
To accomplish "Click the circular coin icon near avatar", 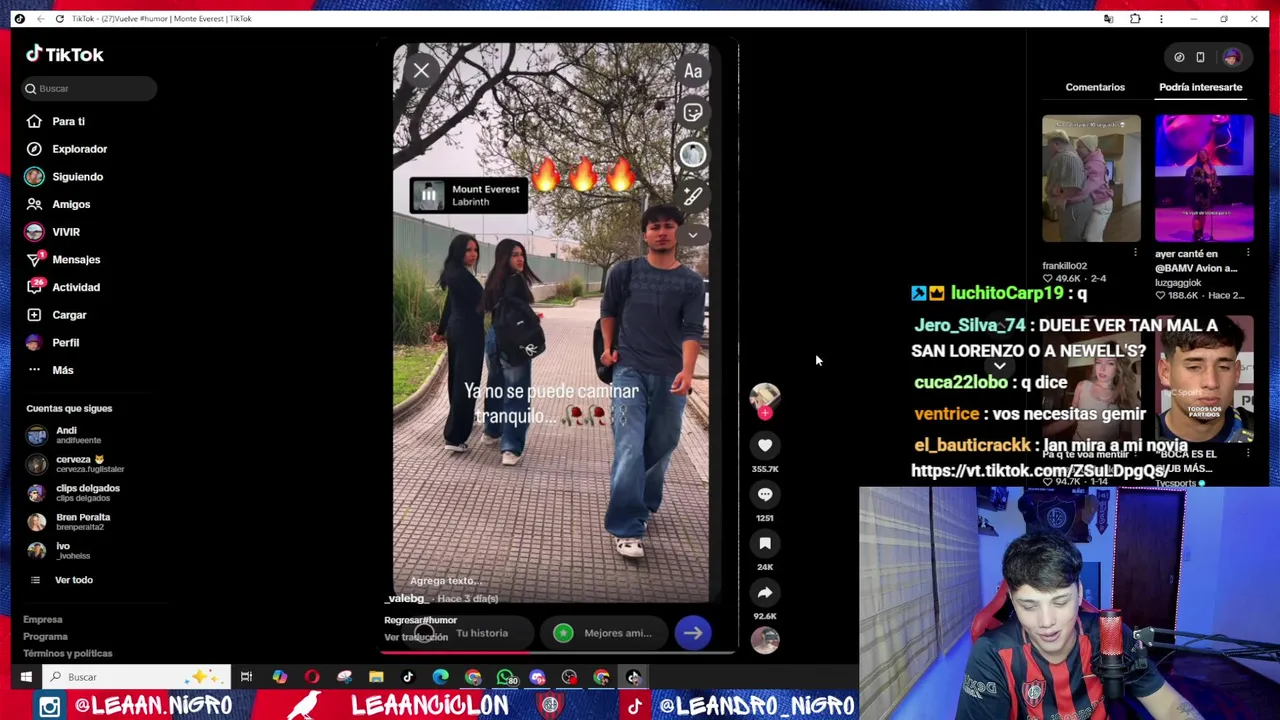I will pyautogui.click(x=1179, y=58).
